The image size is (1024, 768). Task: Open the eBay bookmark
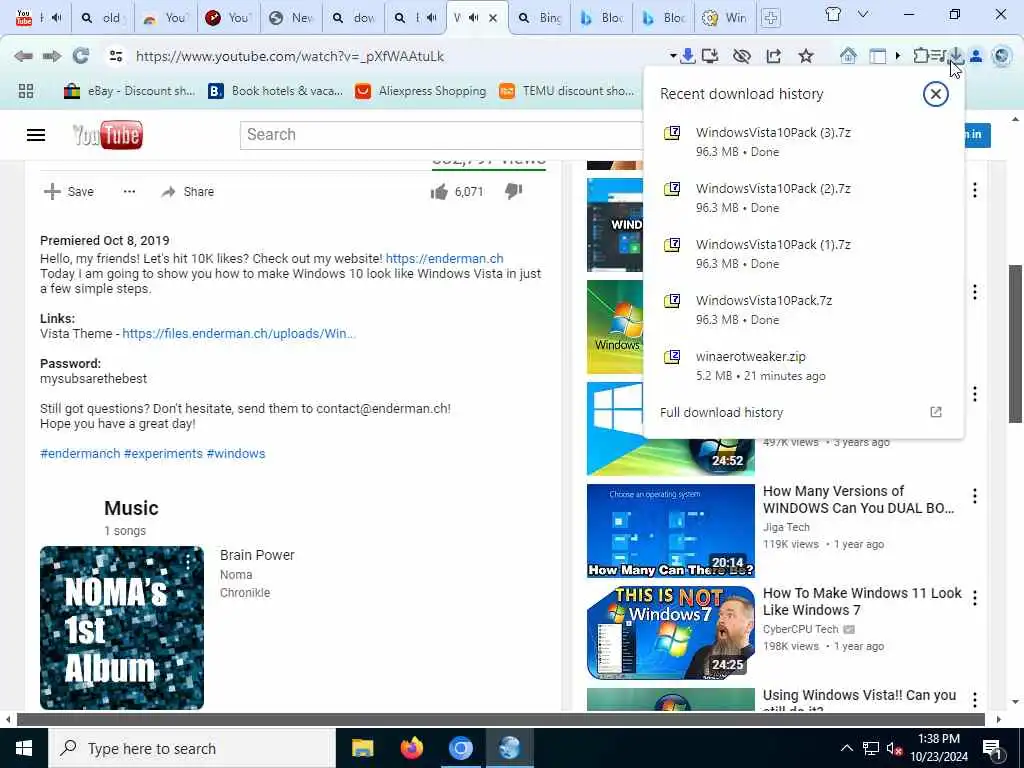129,91
